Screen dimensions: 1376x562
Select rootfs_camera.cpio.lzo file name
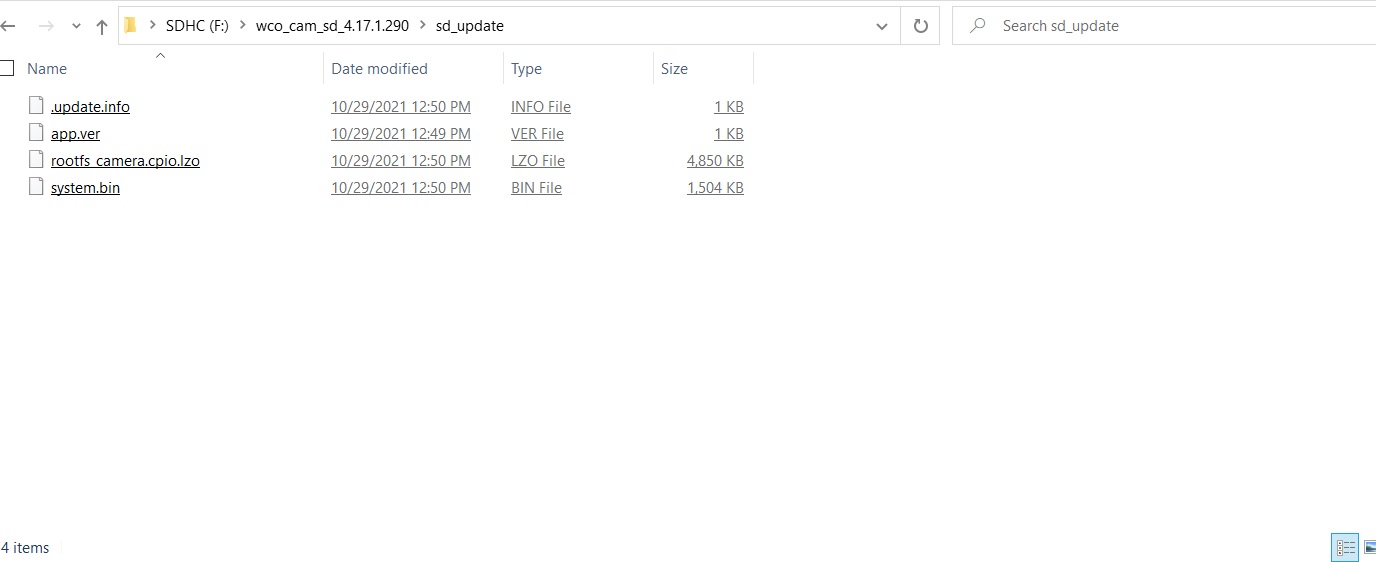[125, 161]
